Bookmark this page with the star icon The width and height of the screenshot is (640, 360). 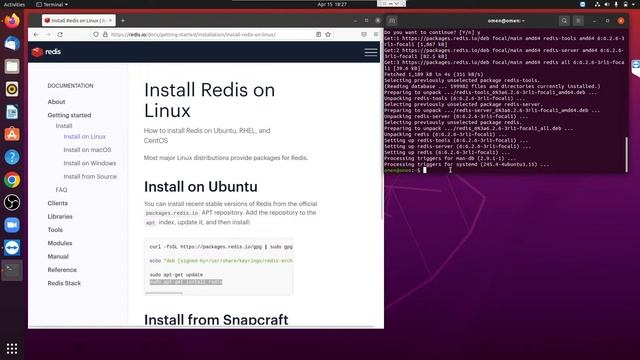328,35
